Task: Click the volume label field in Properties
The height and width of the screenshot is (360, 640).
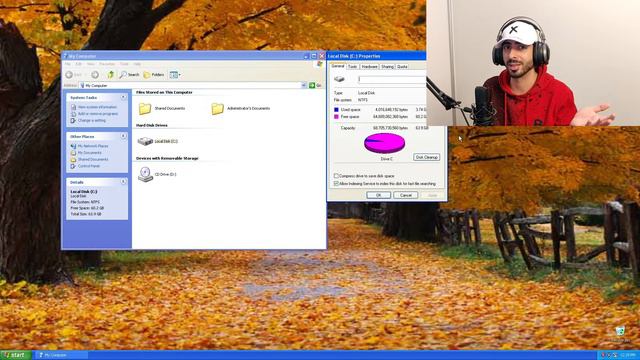Action: point(392,79)
